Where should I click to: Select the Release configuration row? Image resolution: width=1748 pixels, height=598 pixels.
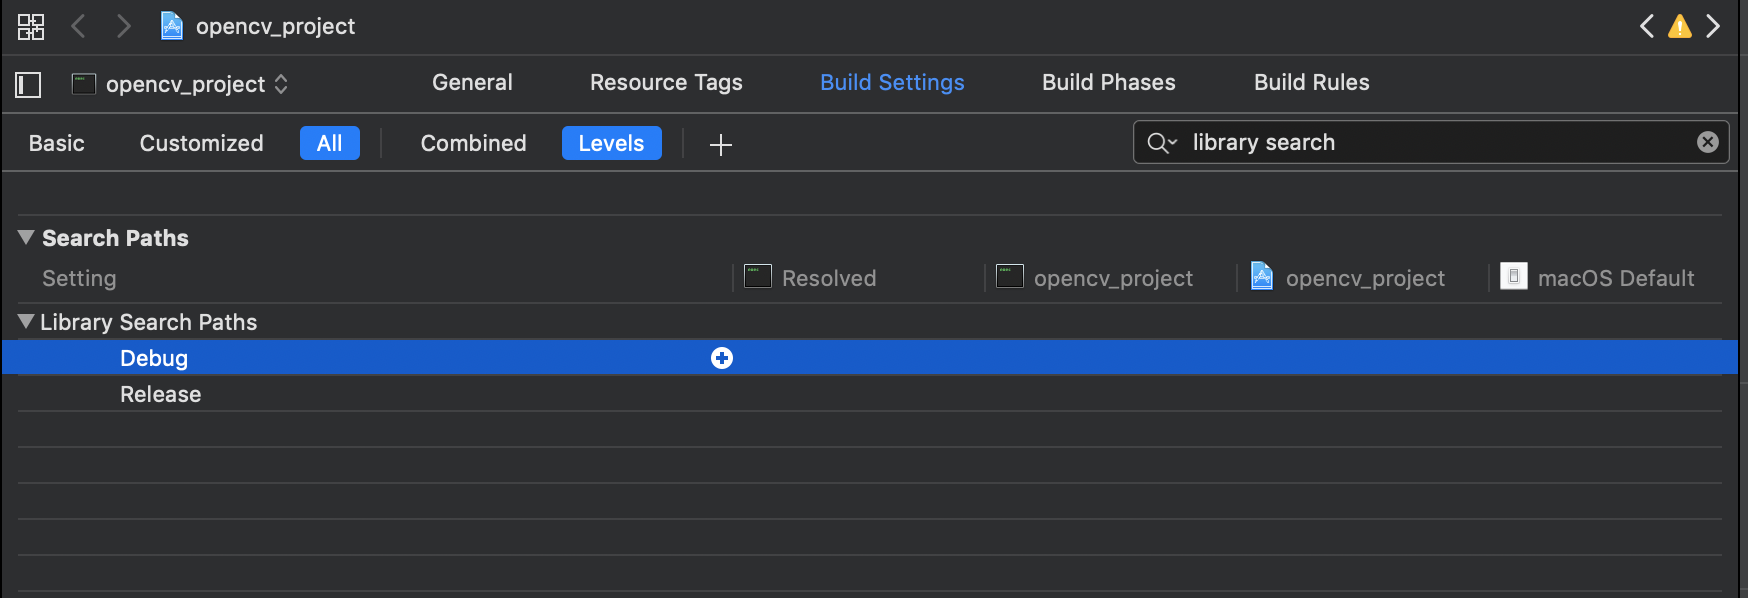point(870,394)
